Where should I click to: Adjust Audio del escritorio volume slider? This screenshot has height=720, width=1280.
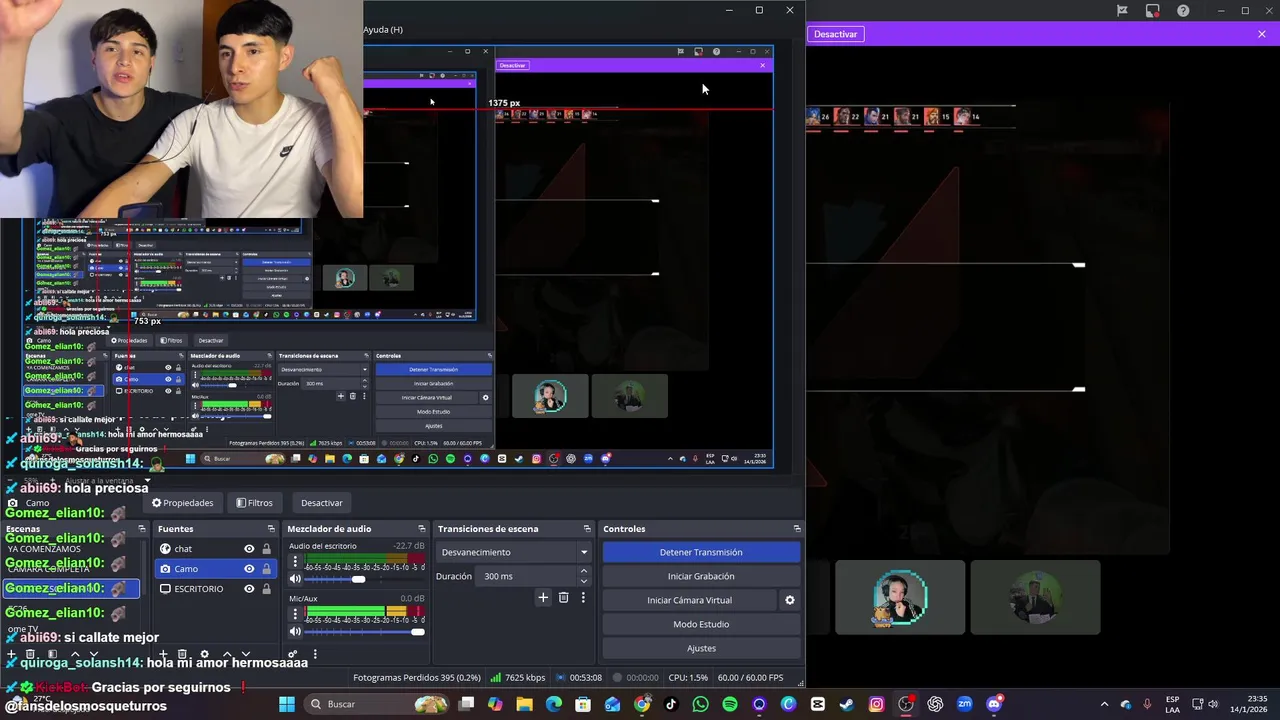click(x=364, y=579)
